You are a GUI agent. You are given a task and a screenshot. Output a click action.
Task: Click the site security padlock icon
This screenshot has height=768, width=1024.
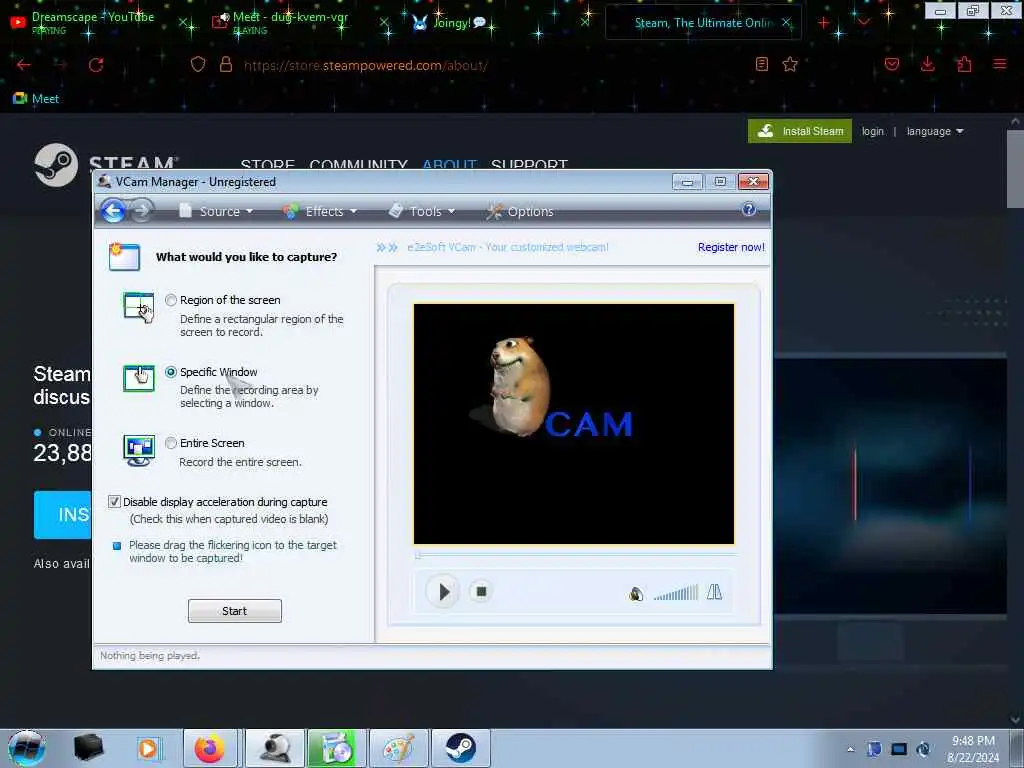(226, 65)
